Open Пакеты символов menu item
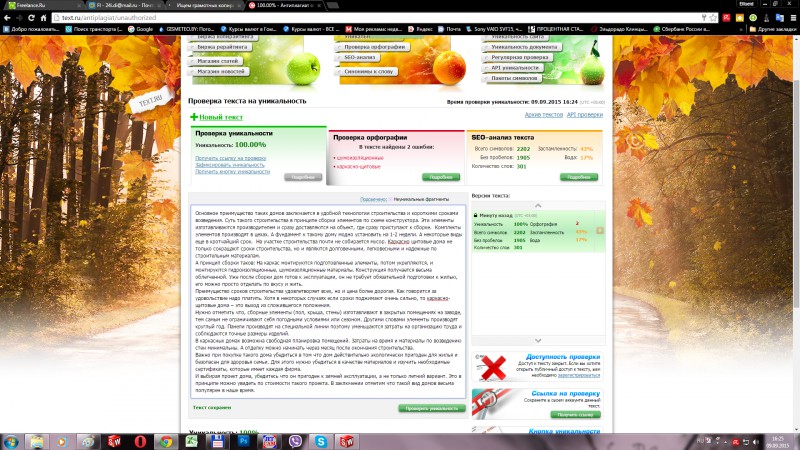The width and height of the screenshot is (800, 450). [514, 78]
